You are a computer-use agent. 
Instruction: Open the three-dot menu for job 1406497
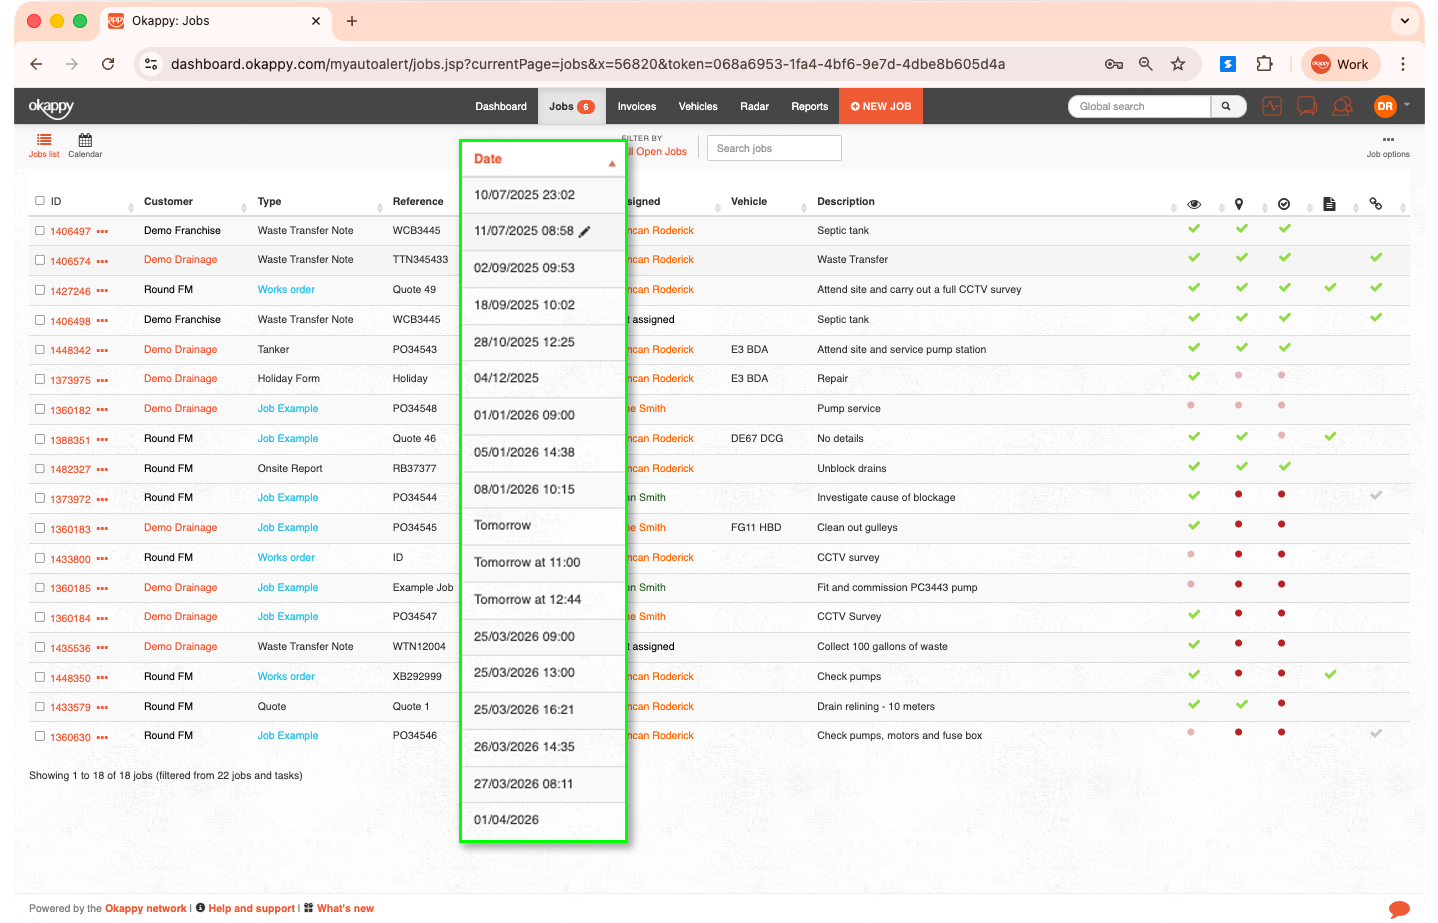[x=102, y=232]
